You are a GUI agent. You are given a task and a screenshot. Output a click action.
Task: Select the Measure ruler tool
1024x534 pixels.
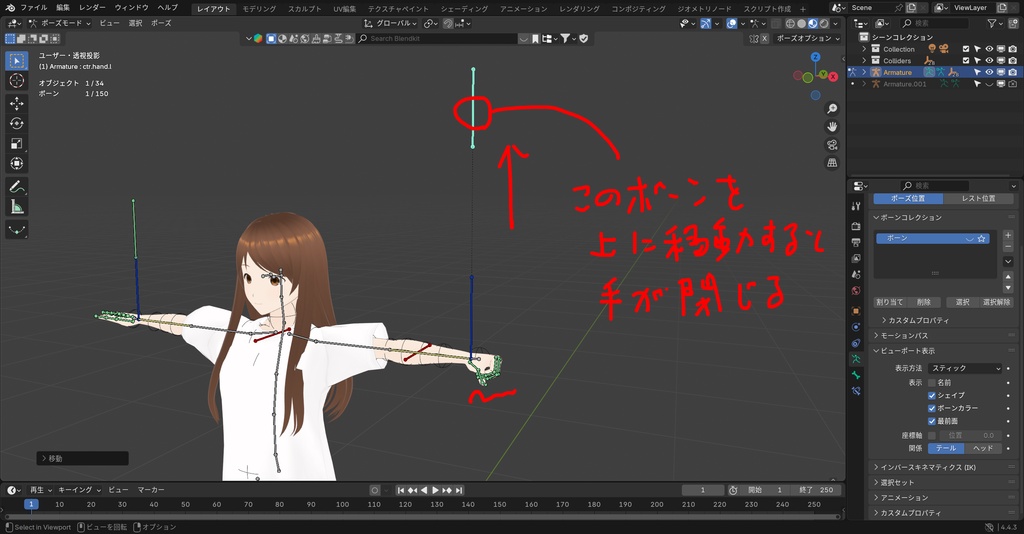click(x=17, y=208)
